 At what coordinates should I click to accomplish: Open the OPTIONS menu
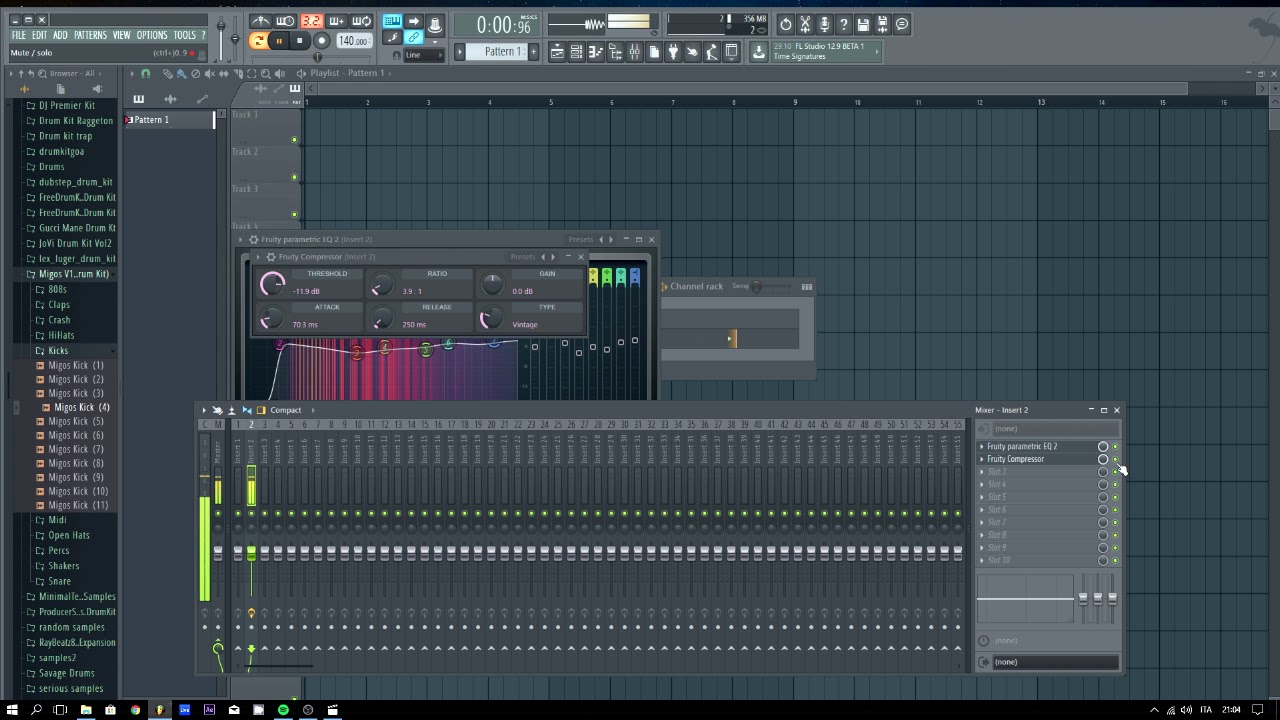[x=152, y=35]
